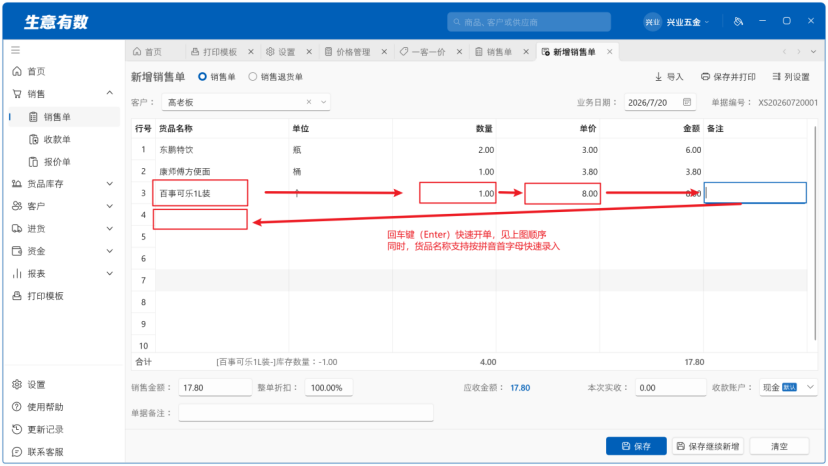Switch to the 首页 tab
Screen dimensions: 828x466
[148, 52]
